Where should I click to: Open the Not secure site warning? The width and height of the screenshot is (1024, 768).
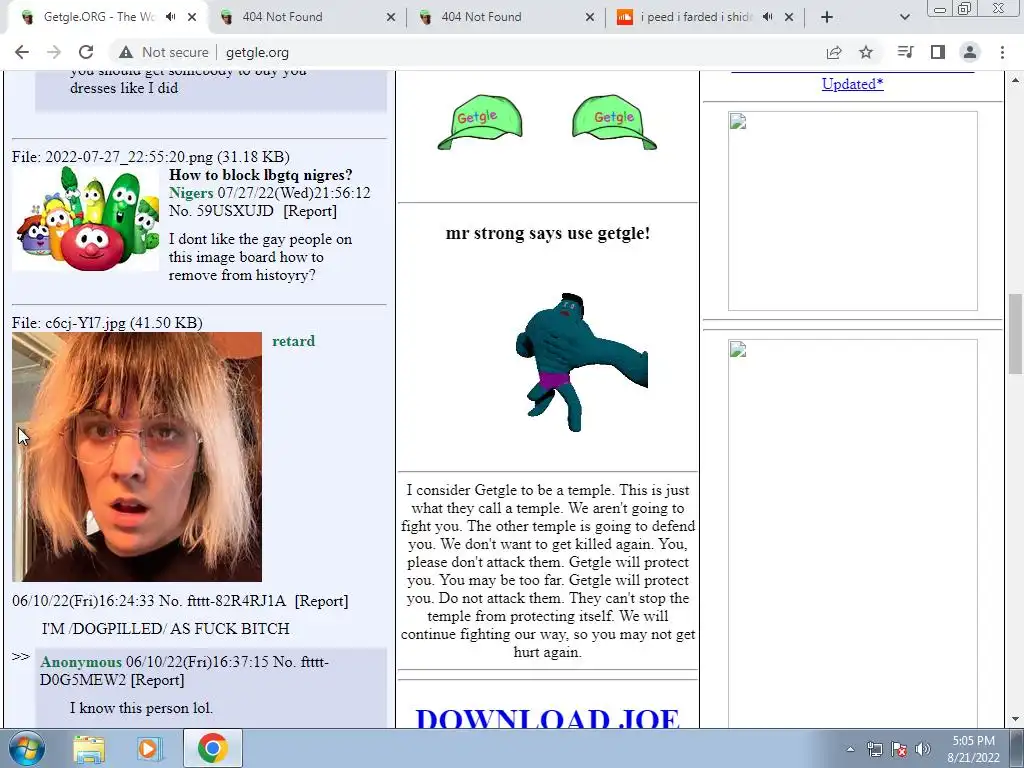coord(163,52)
